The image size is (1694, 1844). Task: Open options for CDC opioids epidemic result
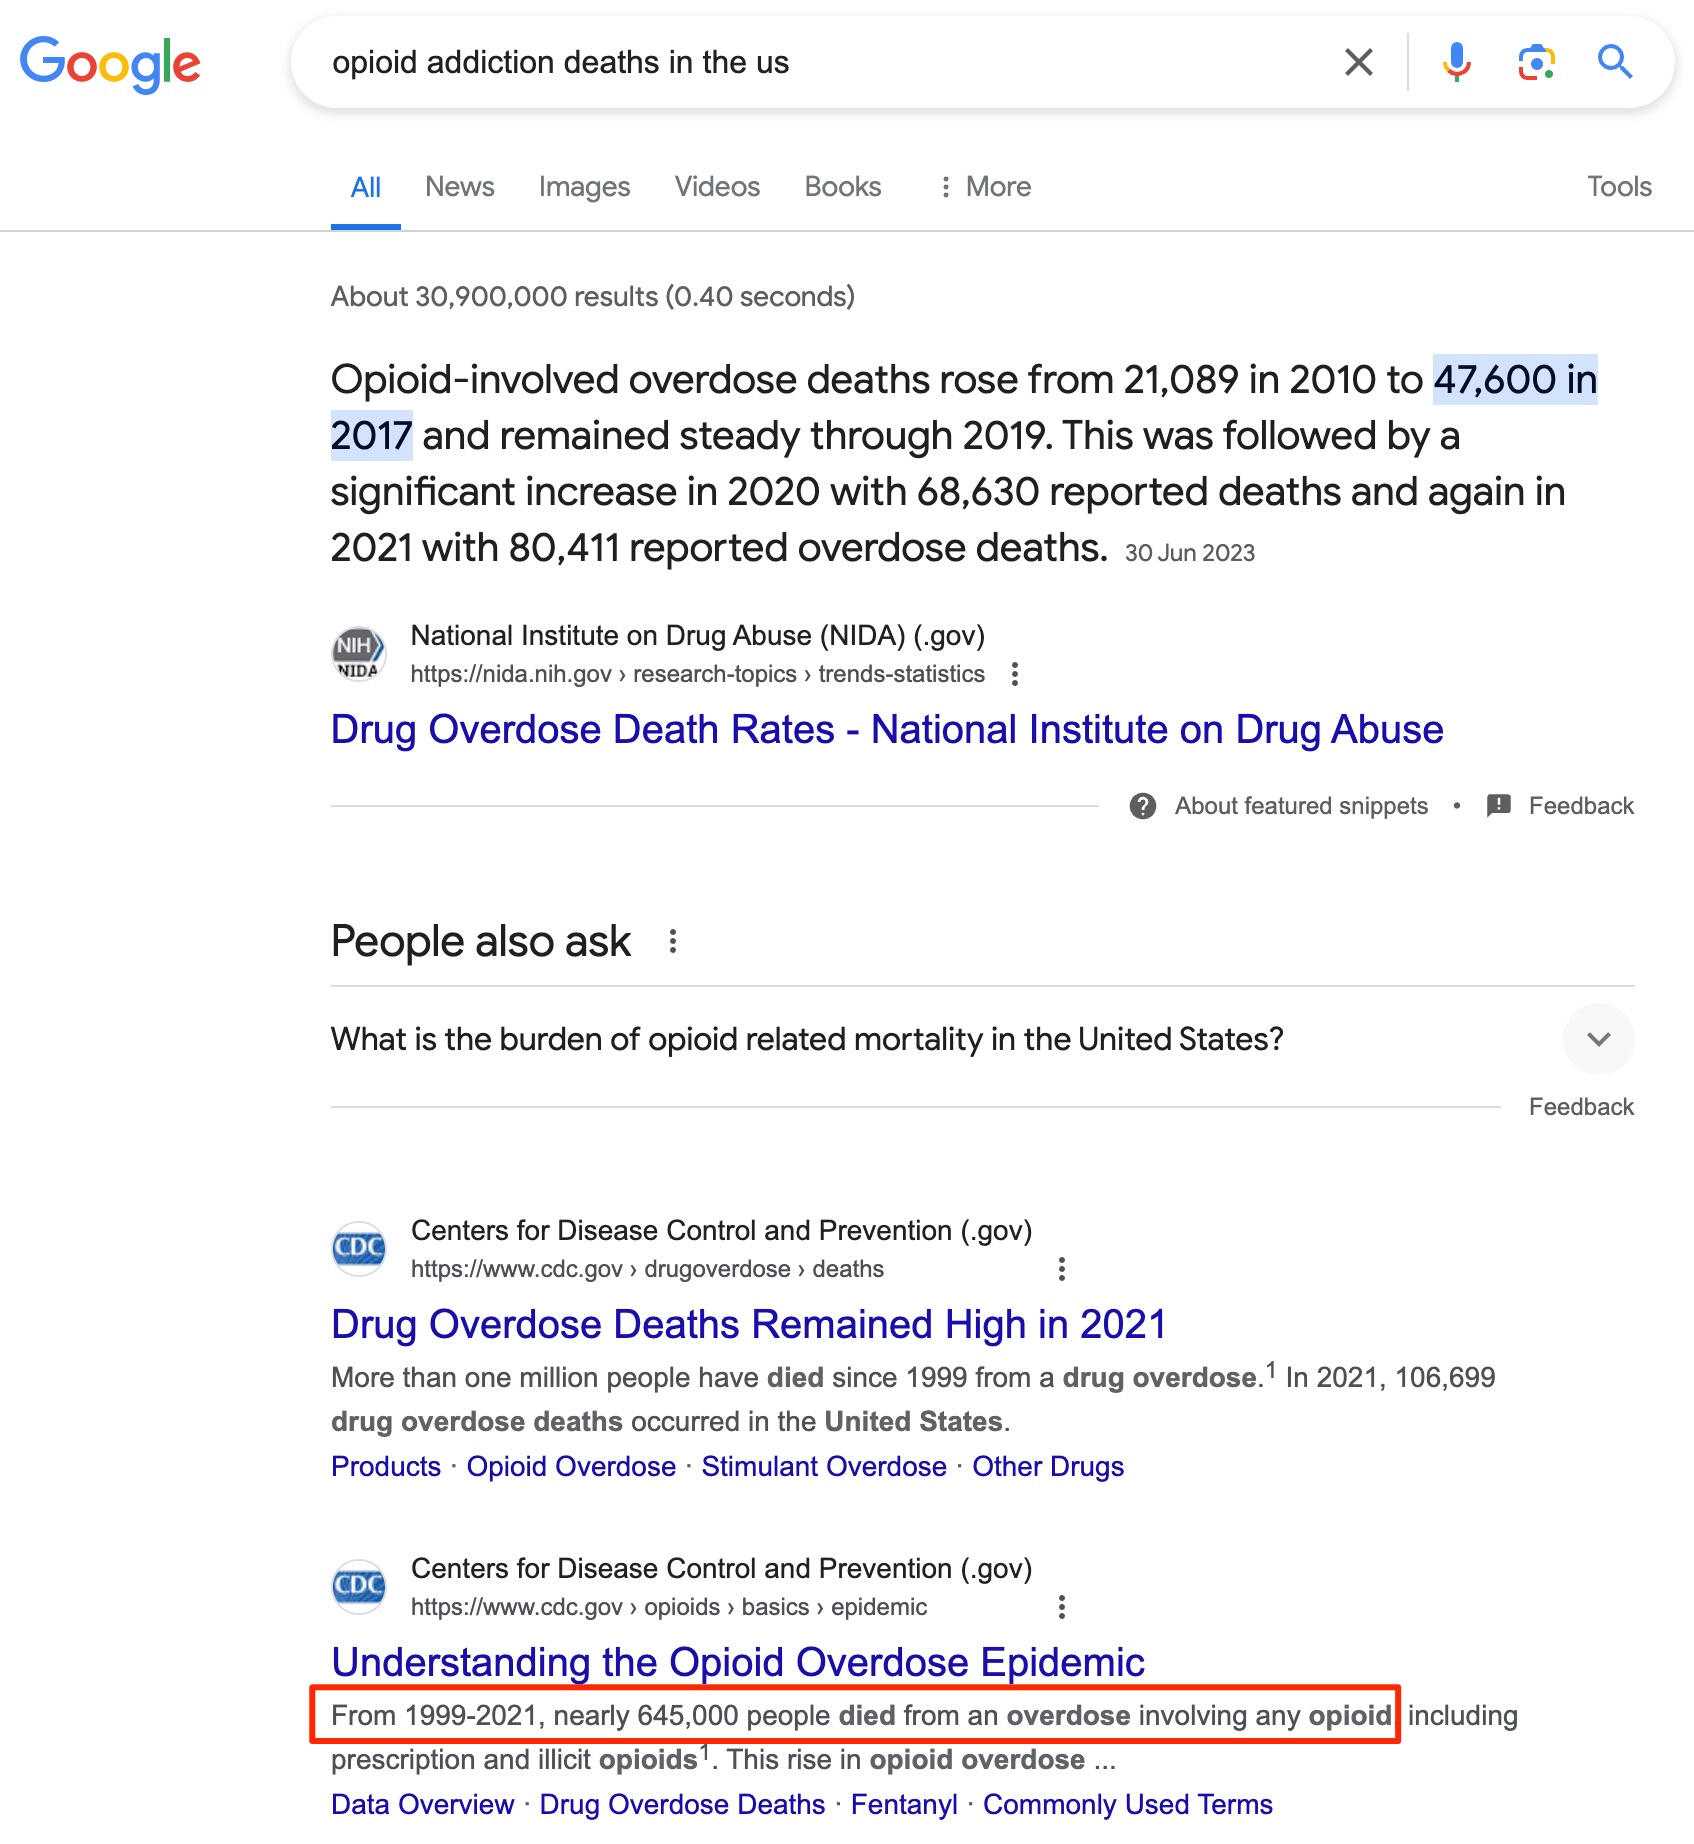(x=1062, y=1607)
